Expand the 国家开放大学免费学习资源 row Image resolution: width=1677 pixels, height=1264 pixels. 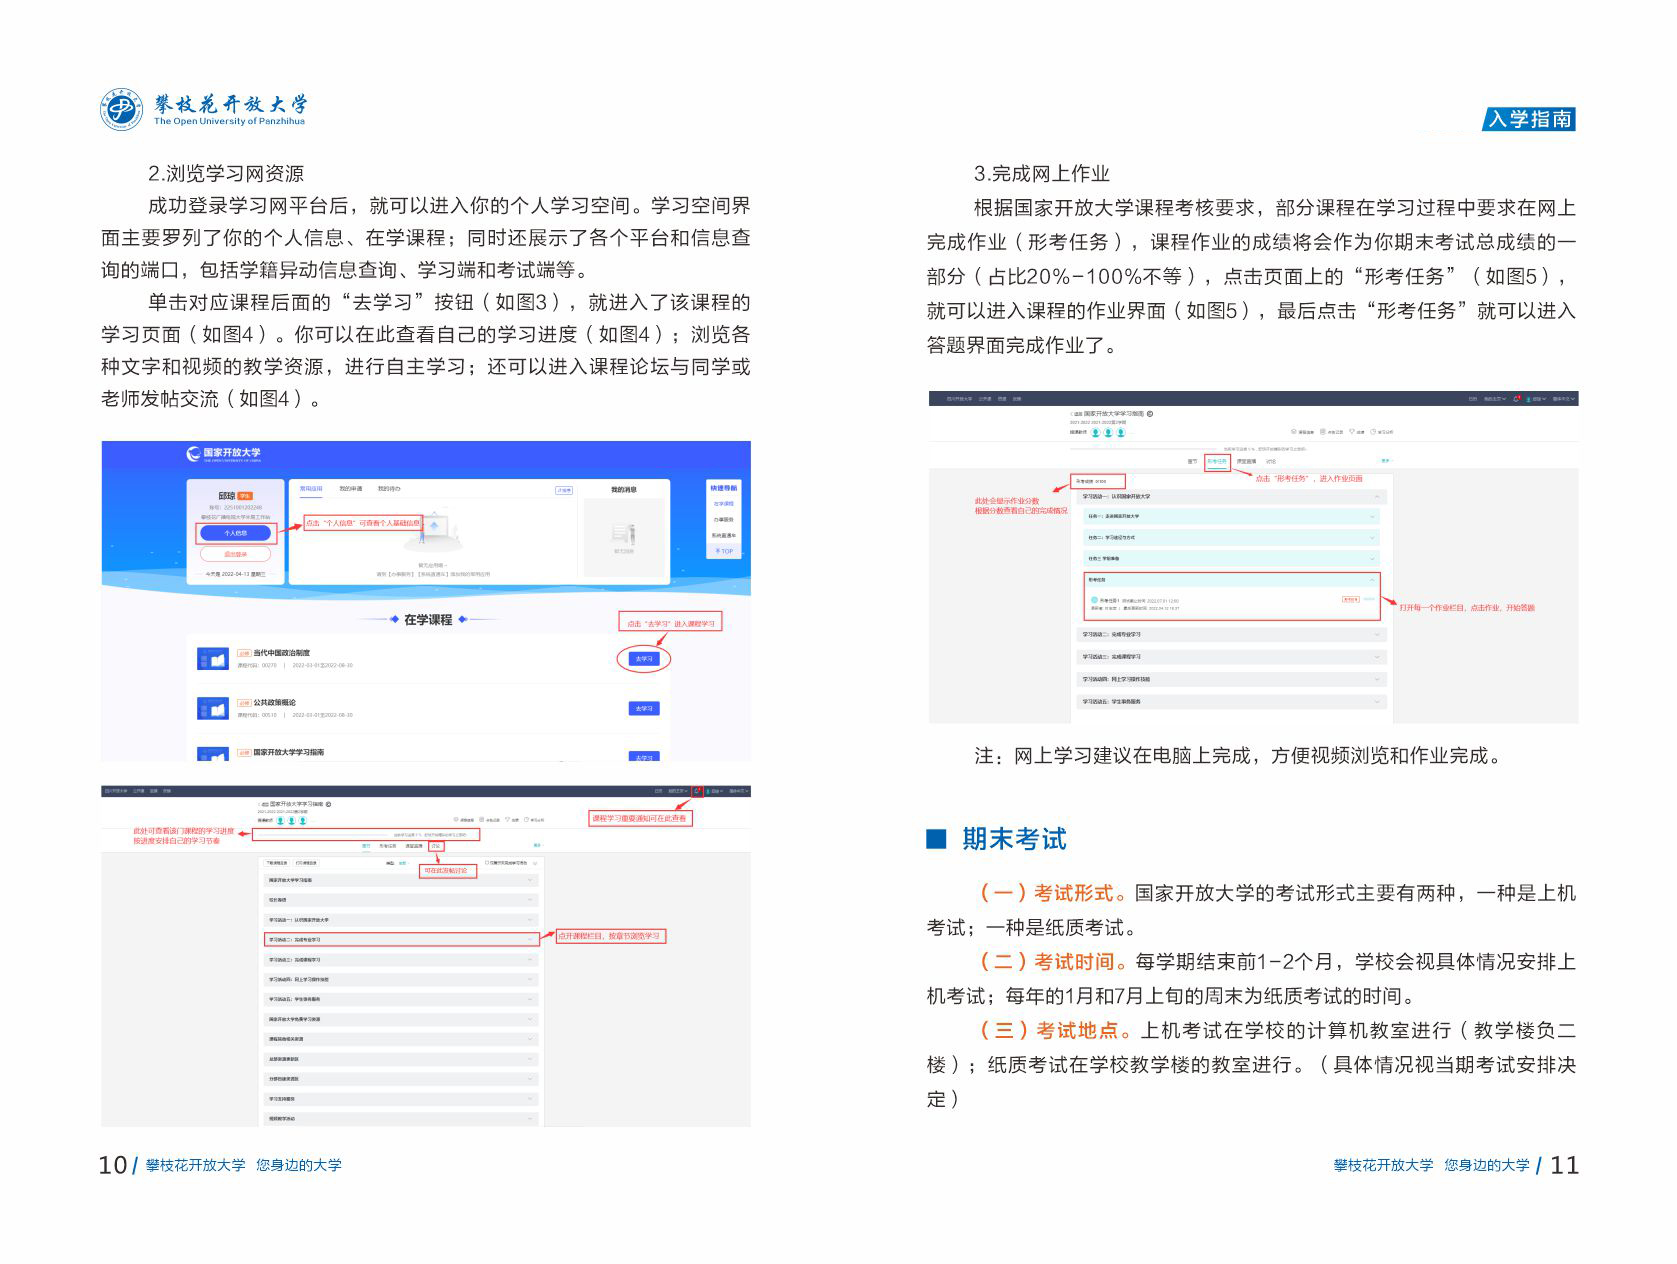[x=401, y=1020]
